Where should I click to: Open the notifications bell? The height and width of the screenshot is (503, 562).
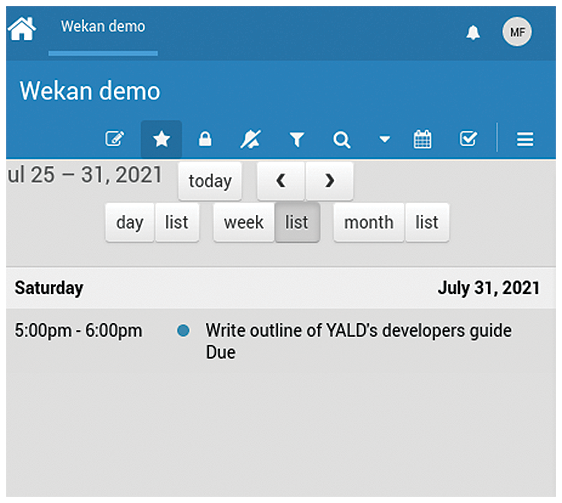(x=473, y=33)
